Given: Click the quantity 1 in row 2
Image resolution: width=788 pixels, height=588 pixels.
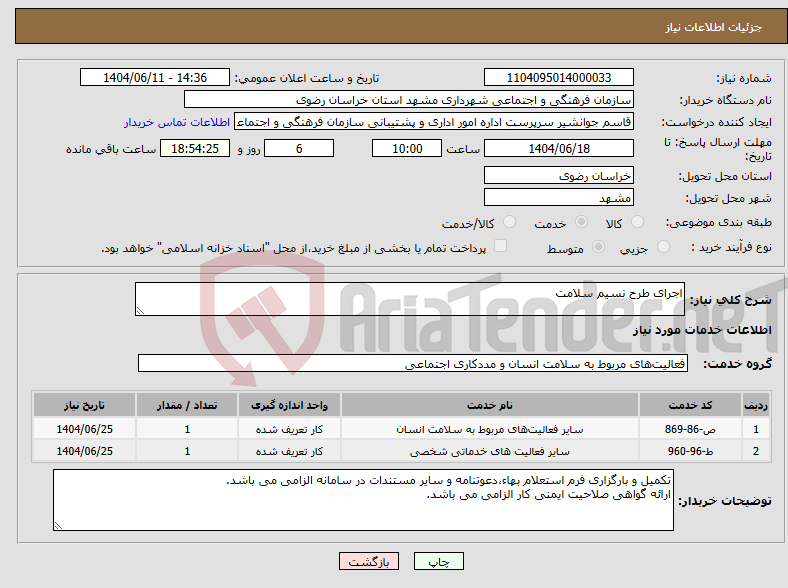Looking at the screenshot, I should point(187,451).
